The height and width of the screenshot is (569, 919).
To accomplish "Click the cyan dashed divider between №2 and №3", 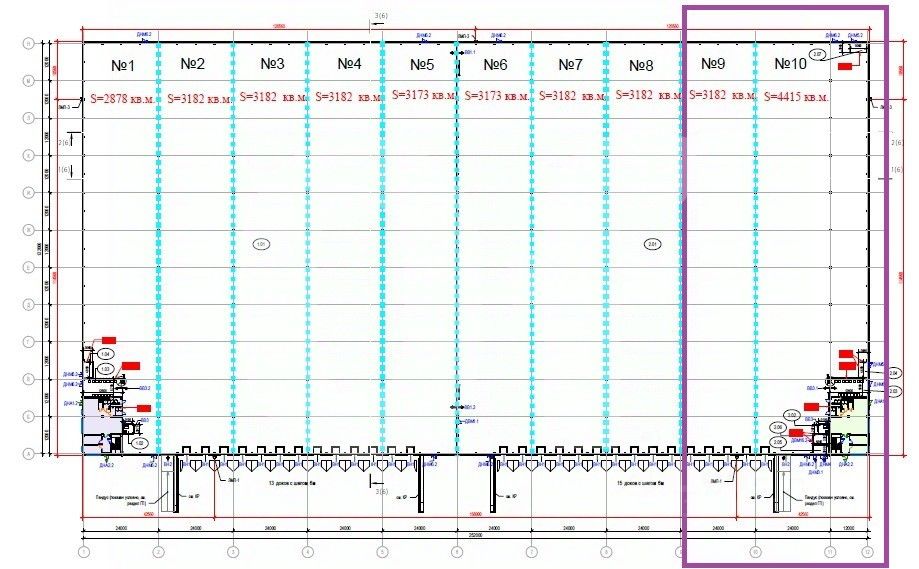I will (233, 248).
